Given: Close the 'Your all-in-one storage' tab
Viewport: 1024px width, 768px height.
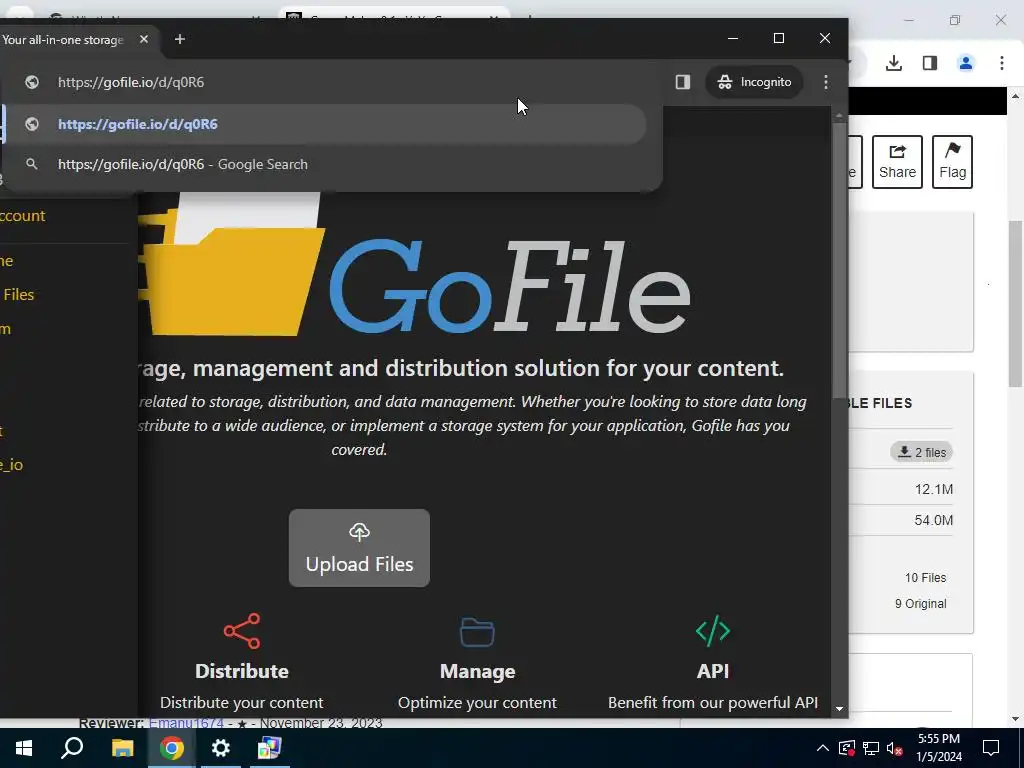Looking at the screenshot, I should pos(144,39).
